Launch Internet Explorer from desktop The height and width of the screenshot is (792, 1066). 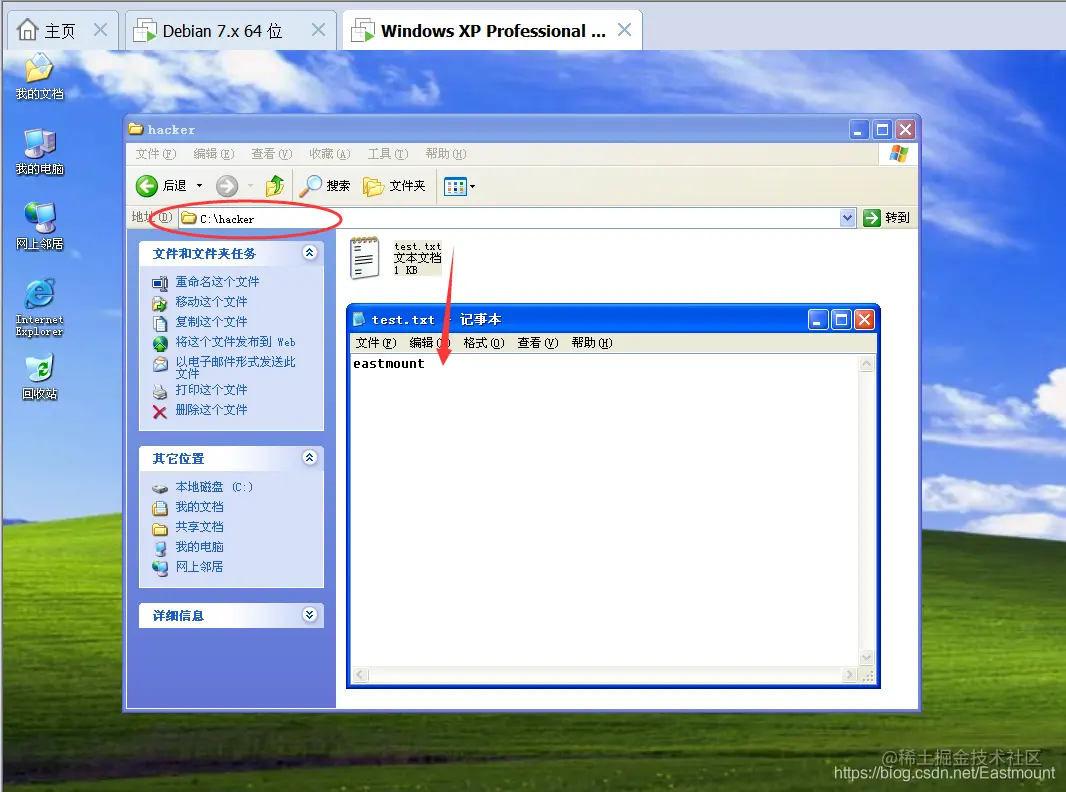click(x=39, y=307)
